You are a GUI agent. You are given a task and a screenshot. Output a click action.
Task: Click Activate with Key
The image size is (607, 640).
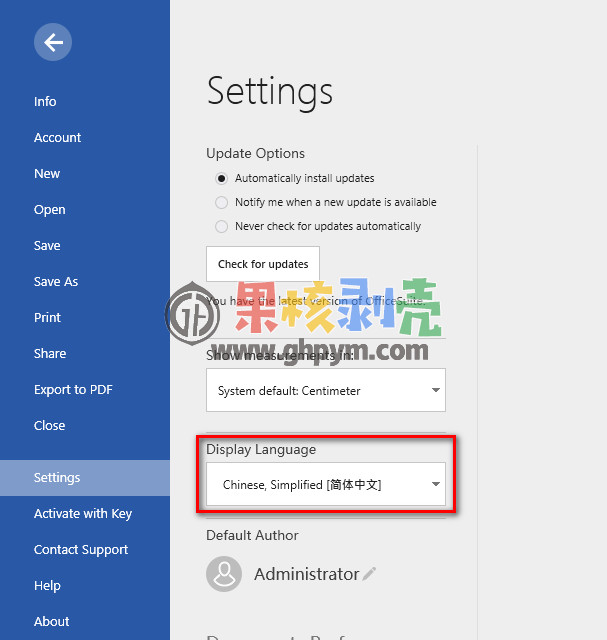pyautogui.click(x=85, y=513)
